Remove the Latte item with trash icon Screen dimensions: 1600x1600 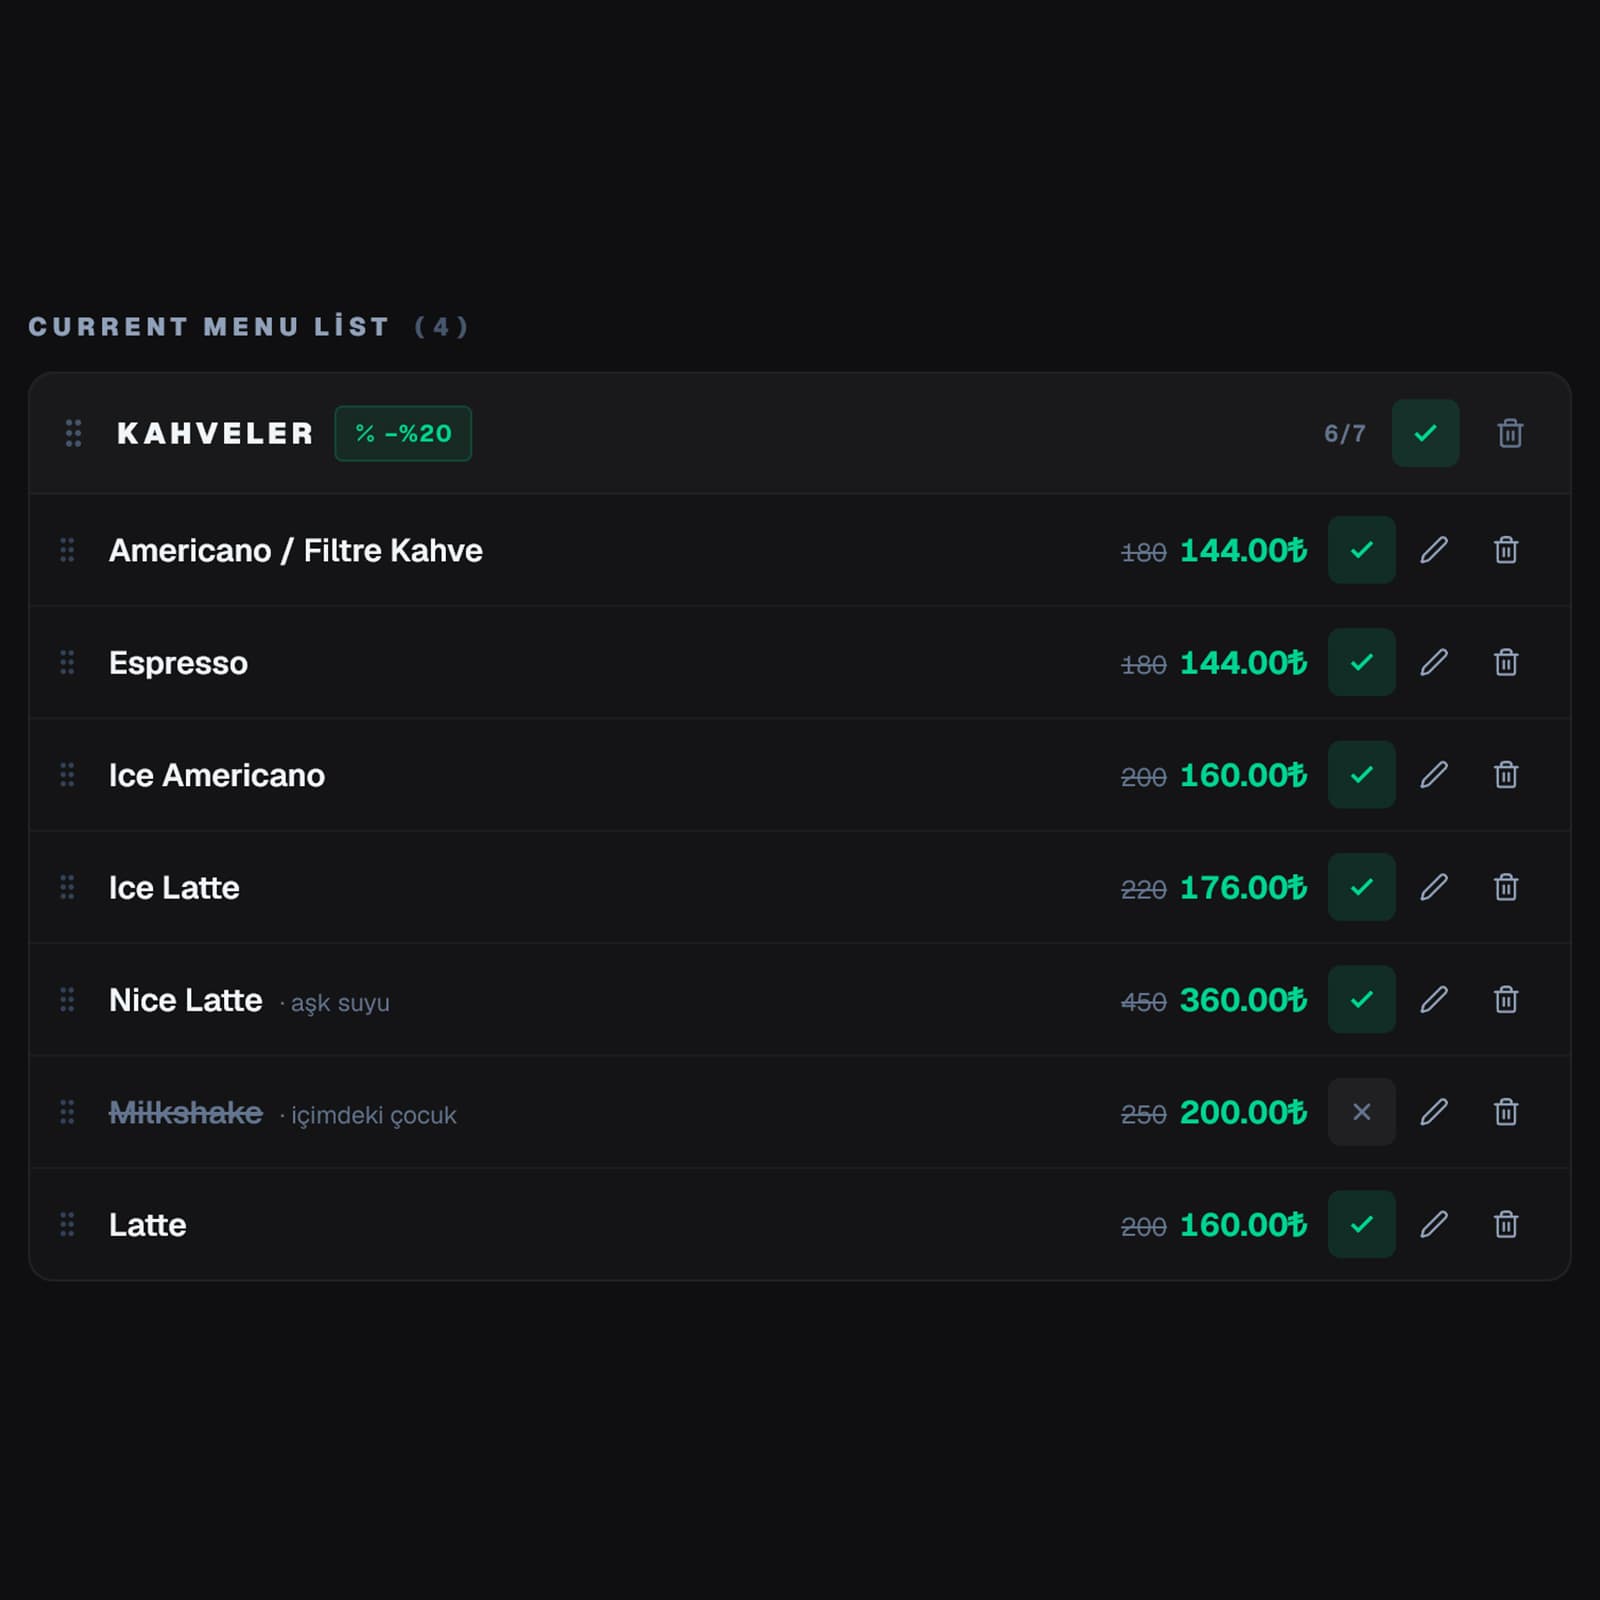(x=1506, y=1224)
